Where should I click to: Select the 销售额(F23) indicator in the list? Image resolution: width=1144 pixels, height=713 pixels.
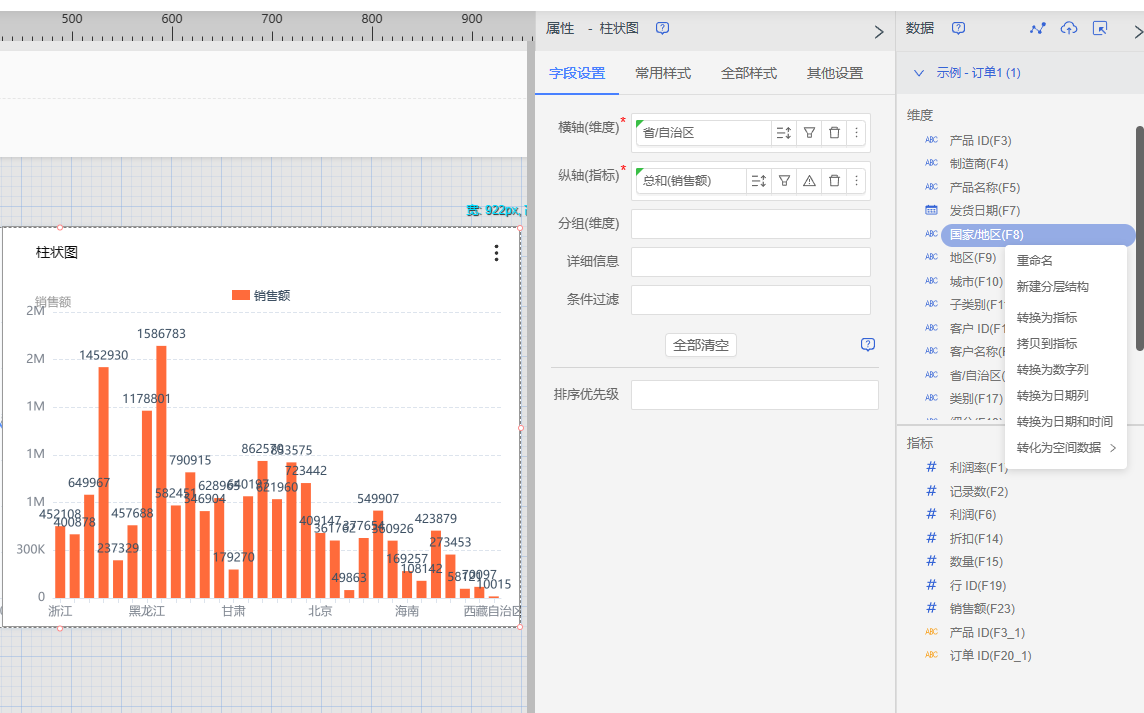982,608
